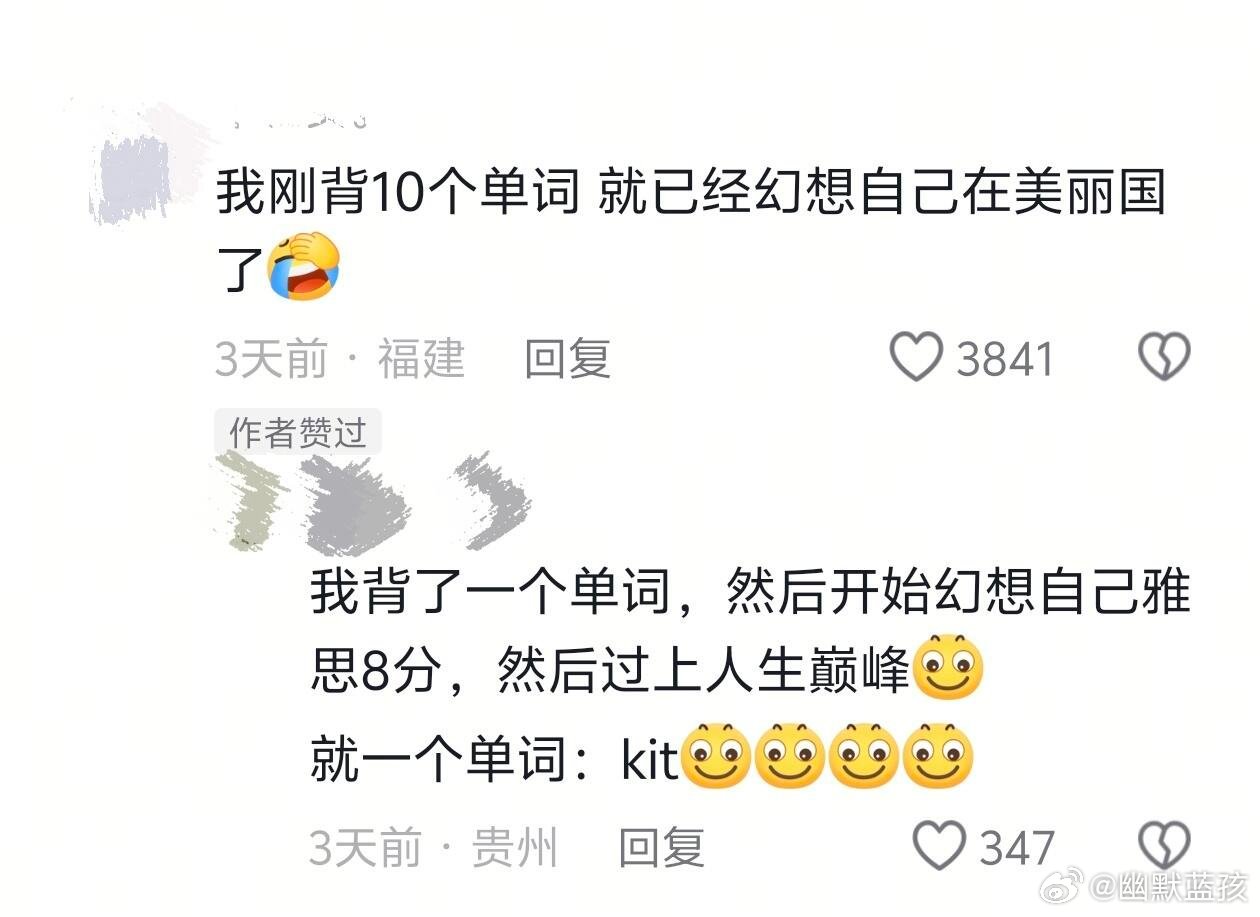
Task: Select the comment text 我刚背10个单词
Action: click(399, 193)
